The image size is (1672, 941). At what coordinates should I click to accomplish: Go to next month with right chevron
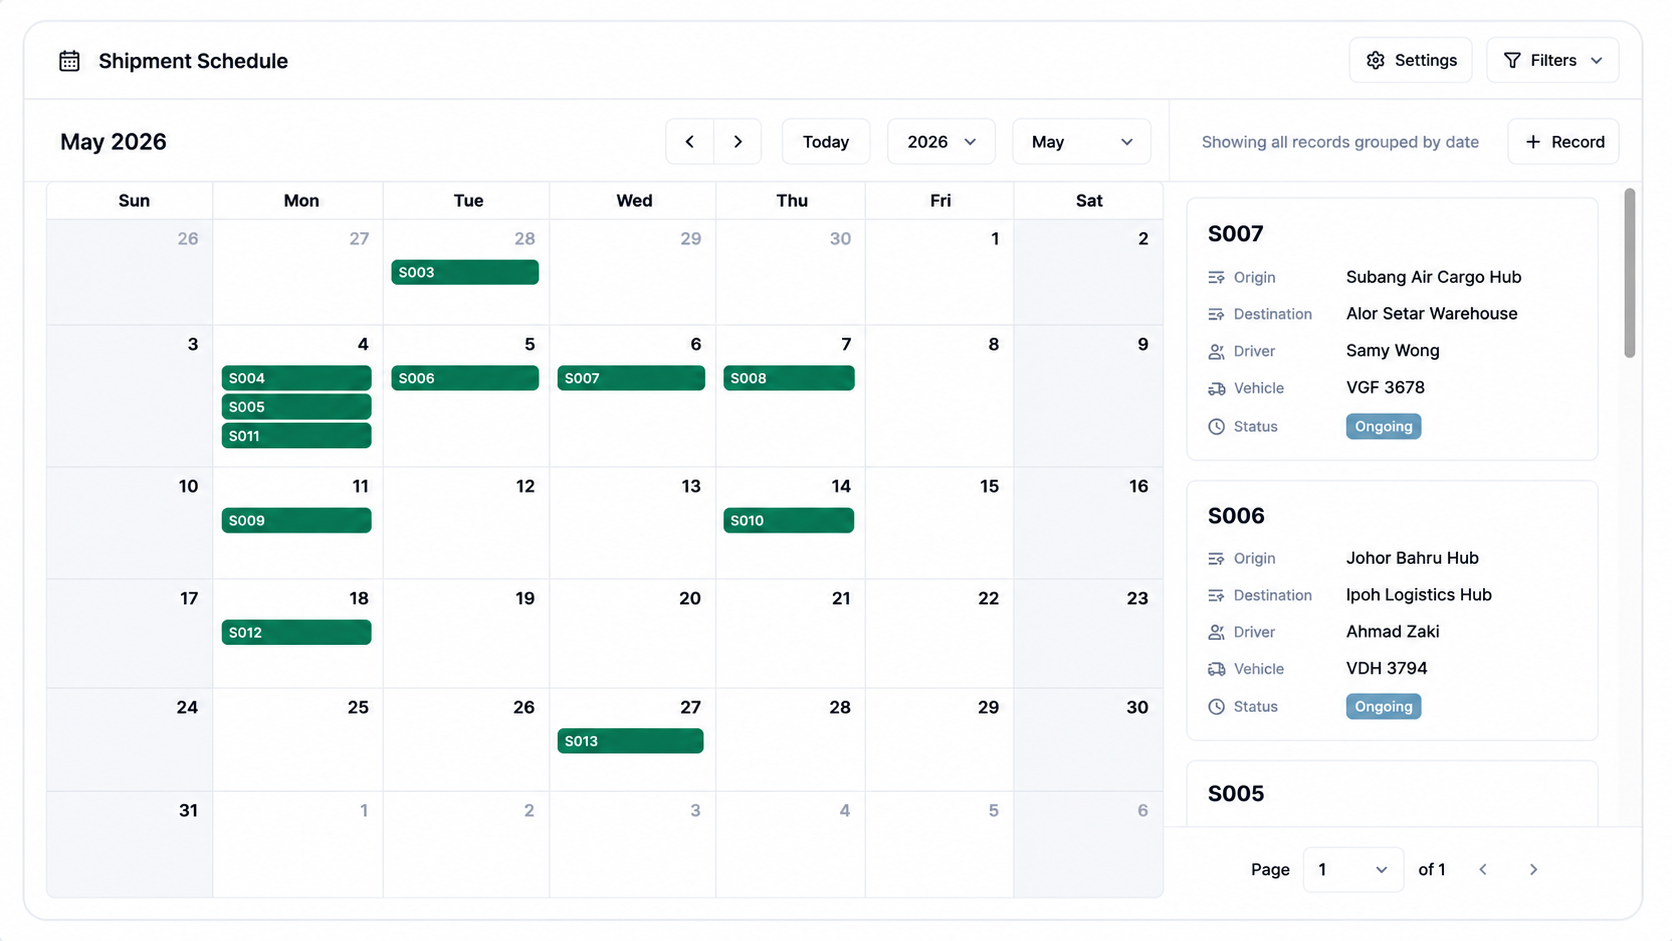pos(738,142)
